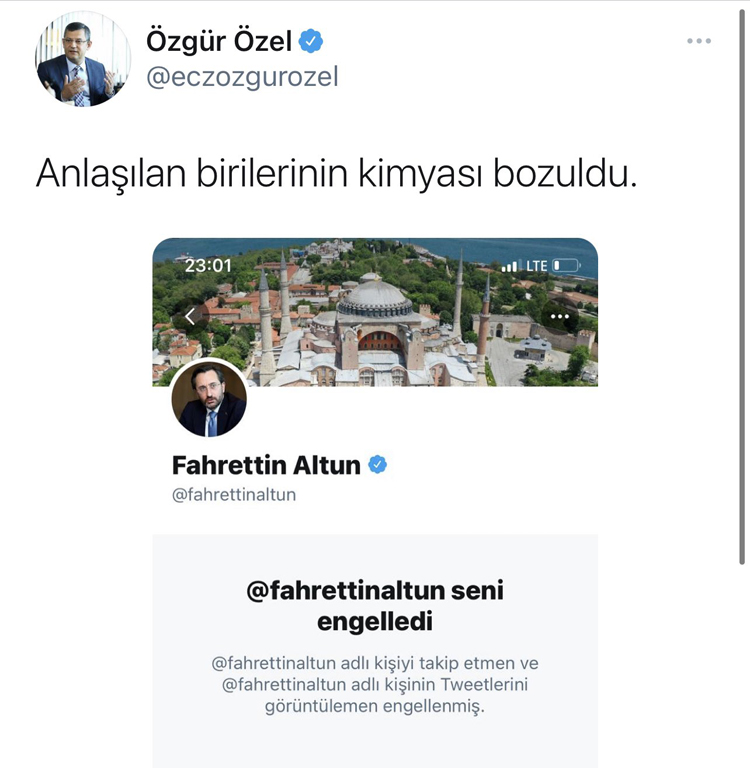Image resolution: width=750 pixels, height=768 pixels.
Task: Click the '@fahrettinaltun seni engelledi' heading
Action: click(x=375, y=606)
